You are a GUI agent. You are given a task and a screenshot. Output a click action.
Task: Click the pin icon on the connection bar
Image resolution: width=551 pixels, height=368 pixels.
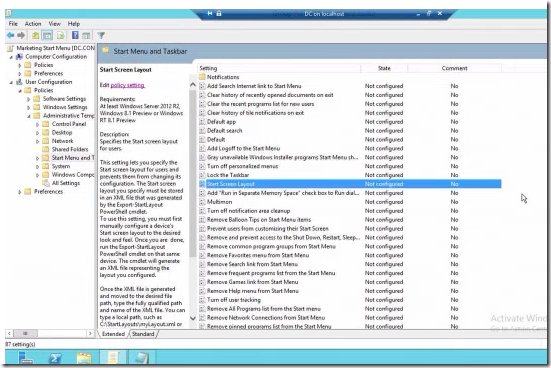point(210,13)
